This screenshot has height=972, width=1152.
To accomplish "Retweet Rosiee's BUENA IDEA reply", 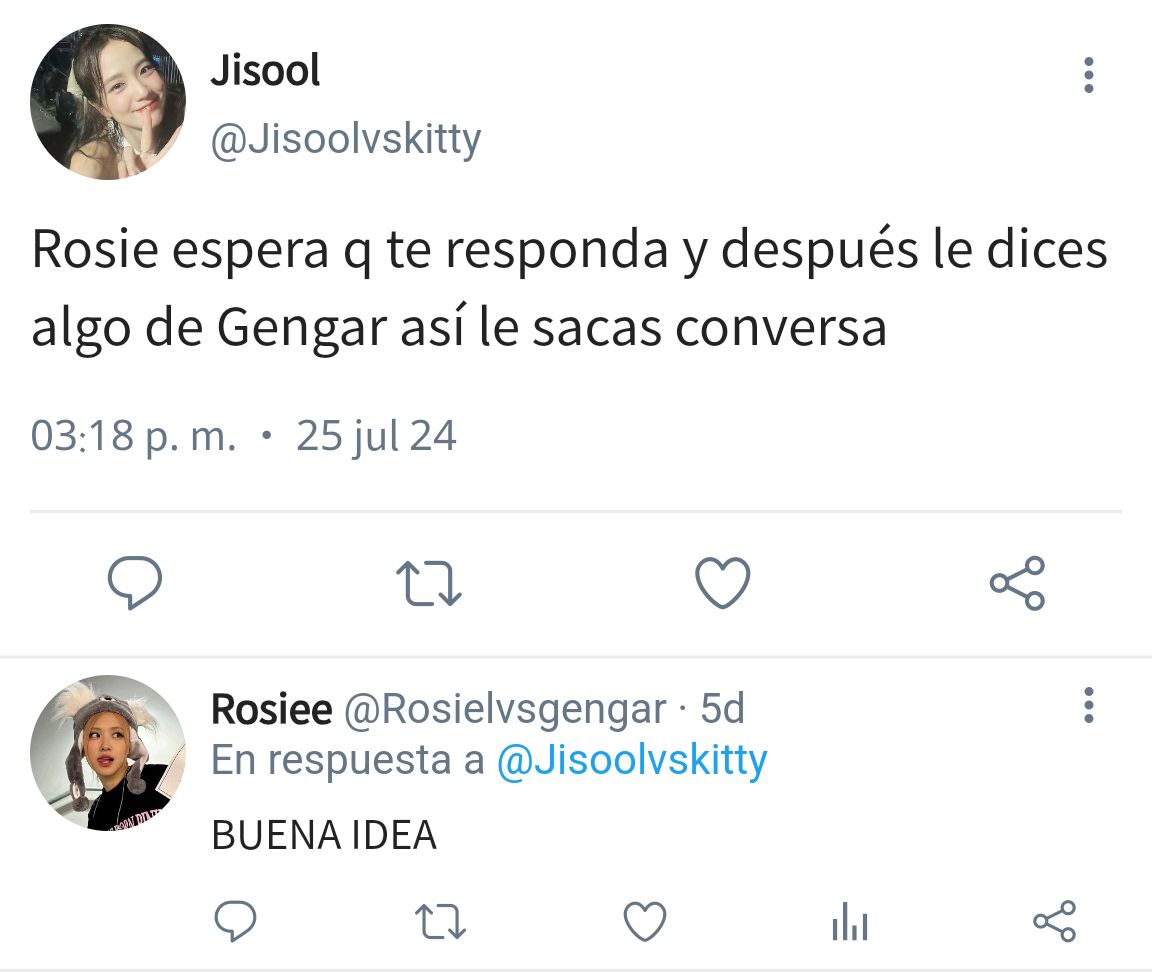I will [x=440, y=921].
